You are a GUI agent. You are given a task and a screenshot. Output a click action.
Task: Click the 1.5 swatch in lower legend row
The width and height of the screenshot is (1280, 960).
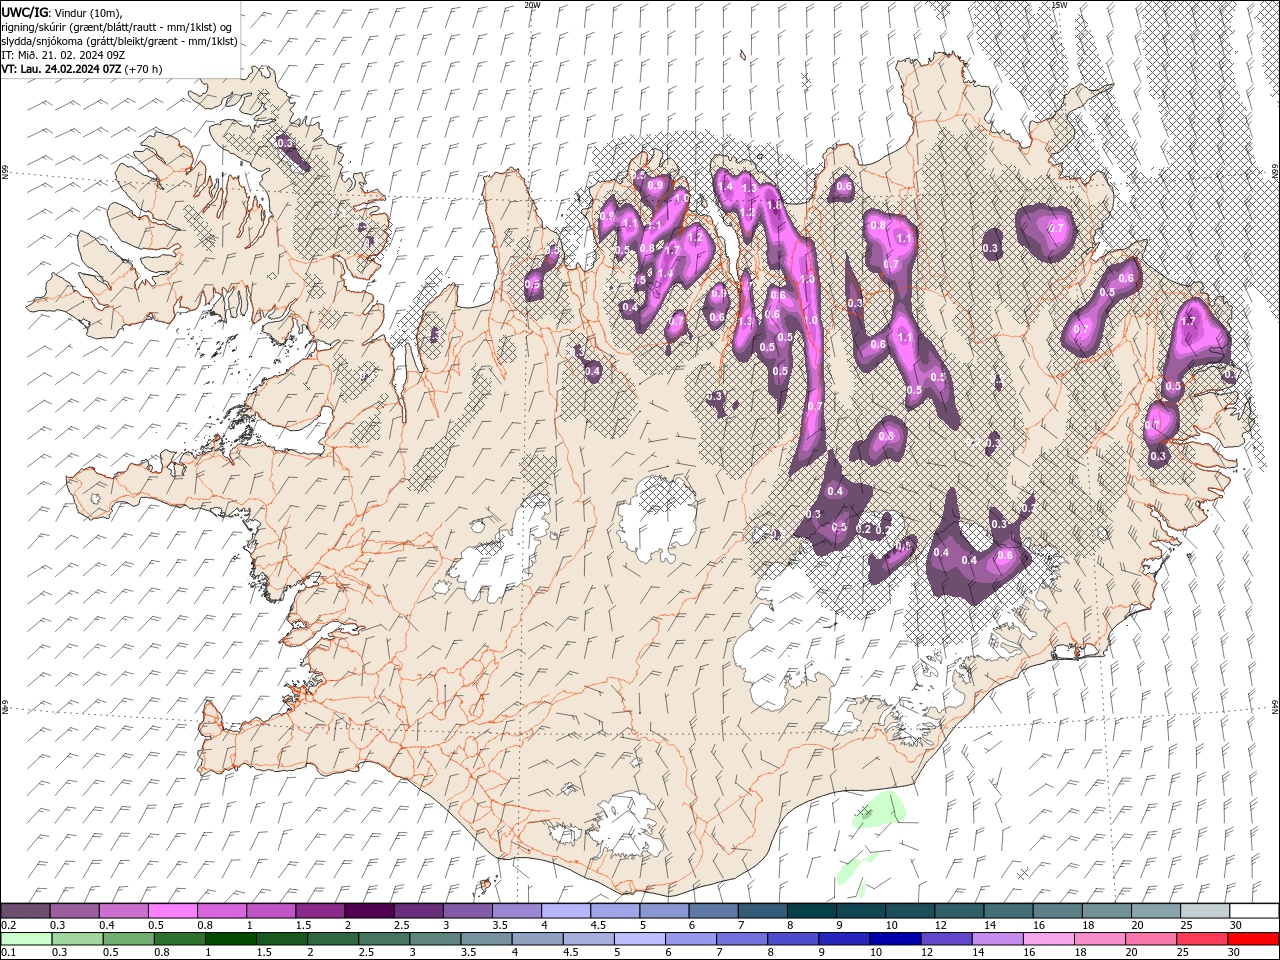pos(282,939)
